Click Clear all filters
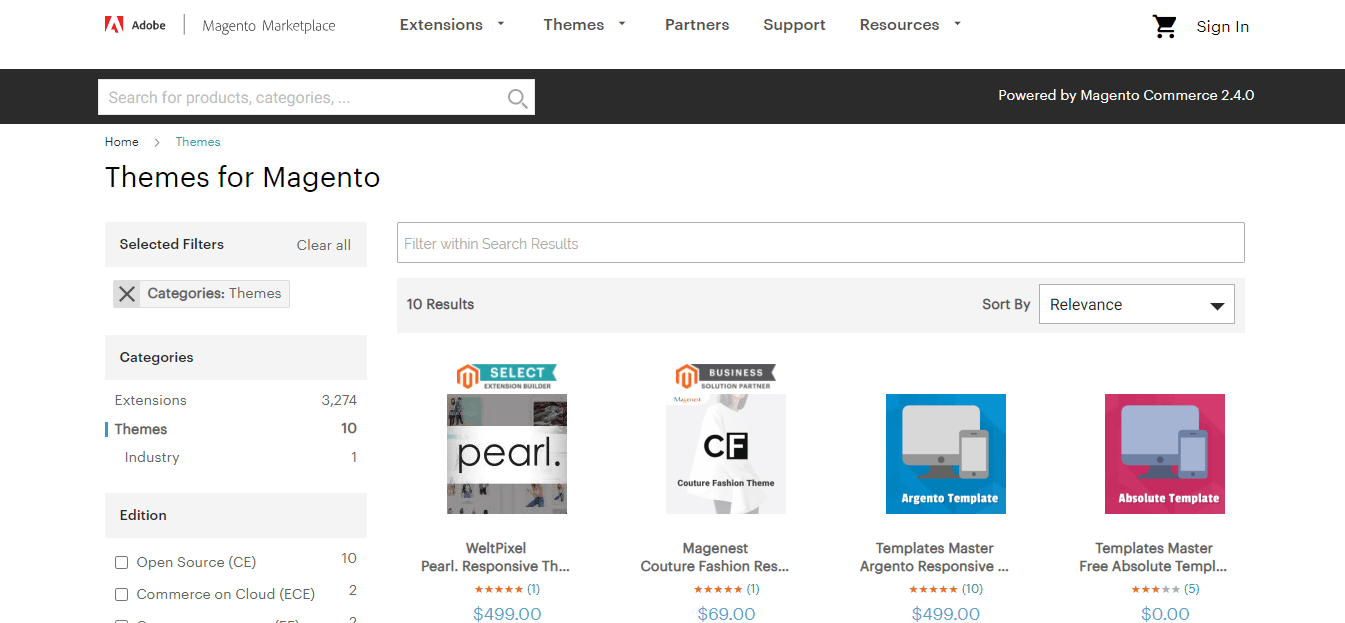 [x=324, y=245]
